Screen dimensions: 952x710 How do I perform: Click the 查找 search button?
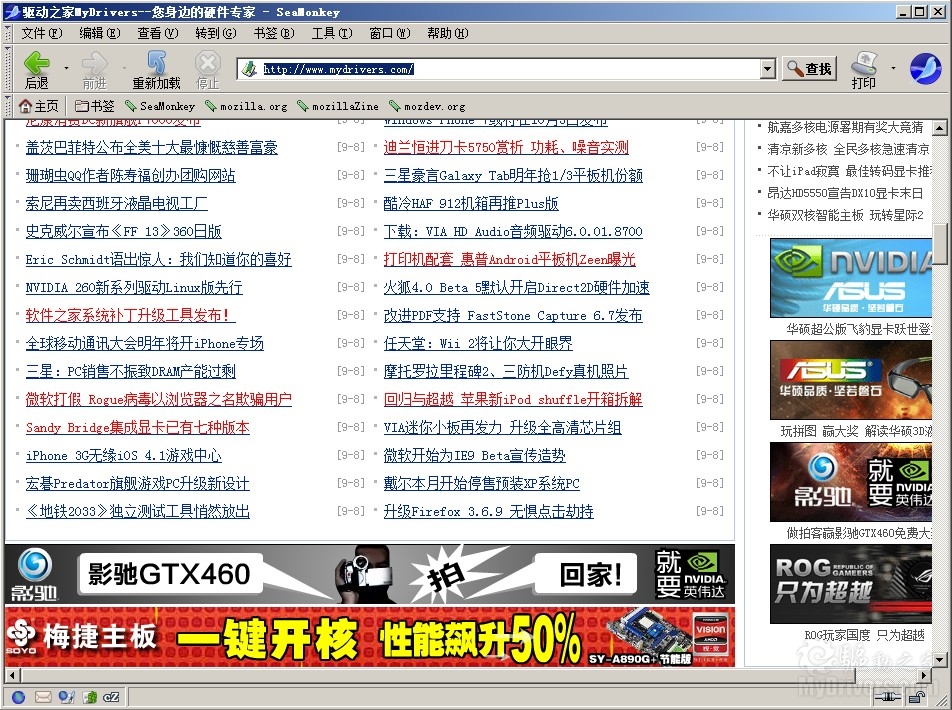point(809,69)
